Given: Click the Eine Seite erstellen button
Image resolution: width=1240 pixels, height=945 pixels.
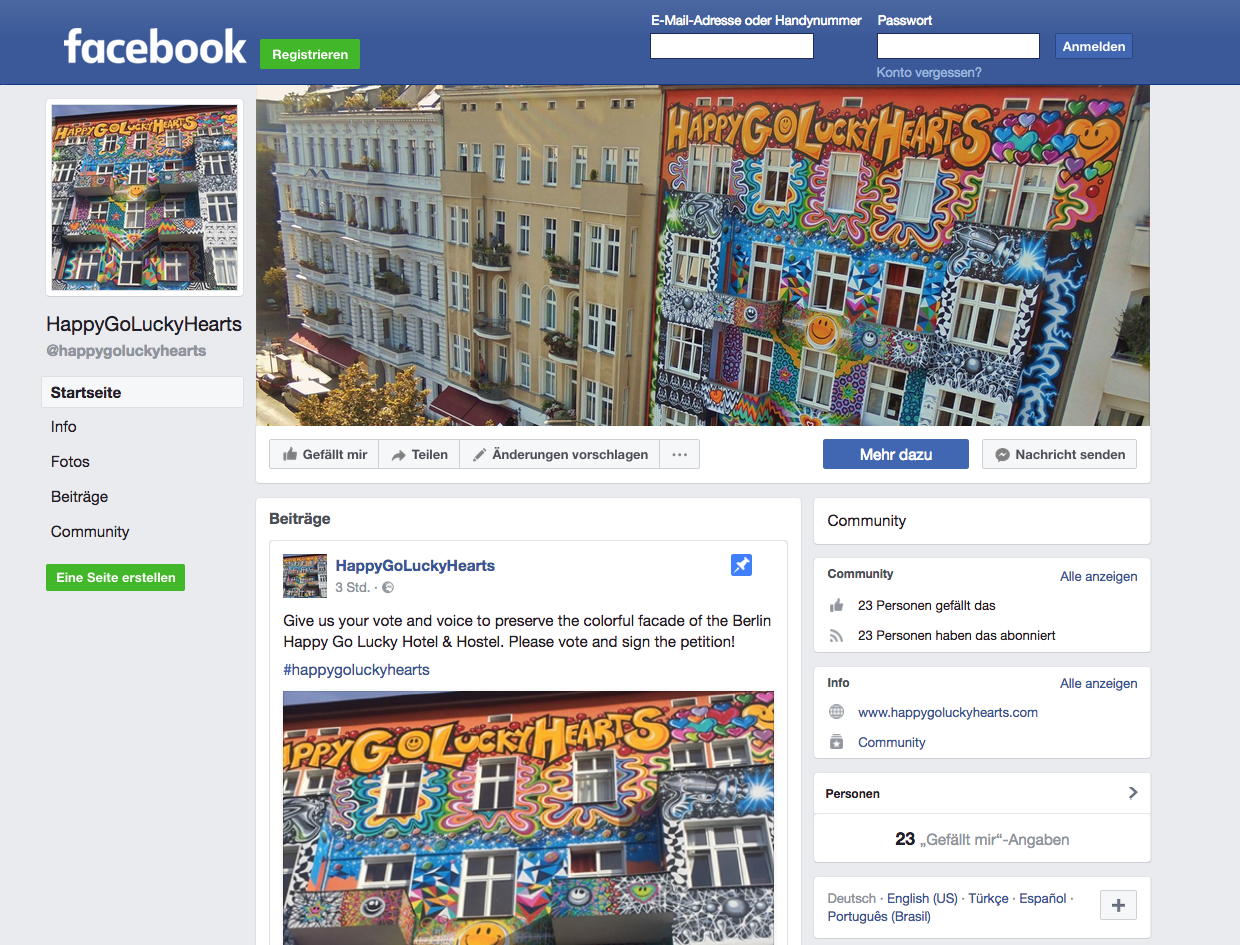Looking at the screenshot, I should coord(115,577).
